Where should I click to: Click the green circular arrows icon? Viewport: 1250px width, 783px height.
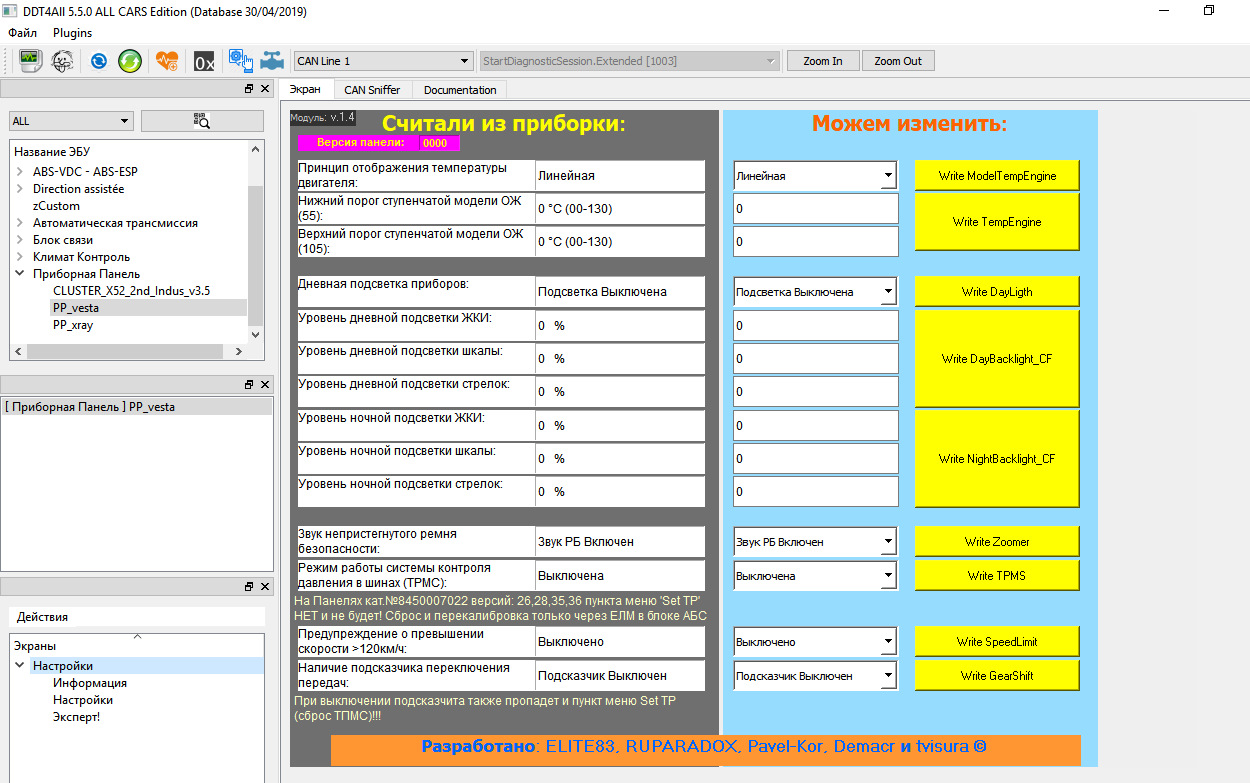tap(130, 61)
